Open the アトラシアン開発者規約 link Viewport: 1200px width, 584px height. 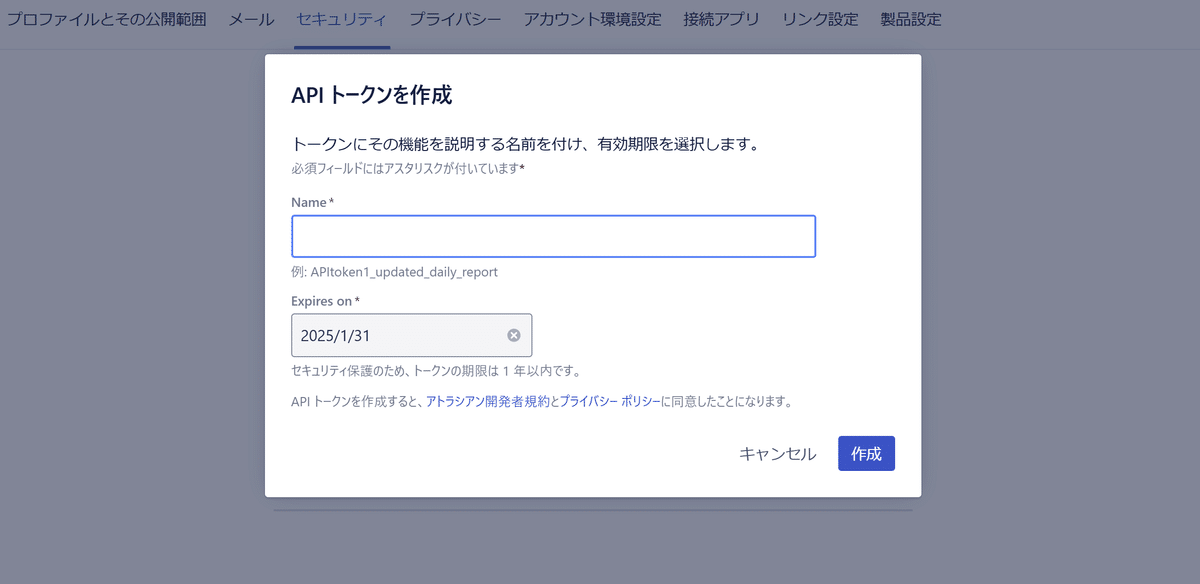click(x=488, y=402)
